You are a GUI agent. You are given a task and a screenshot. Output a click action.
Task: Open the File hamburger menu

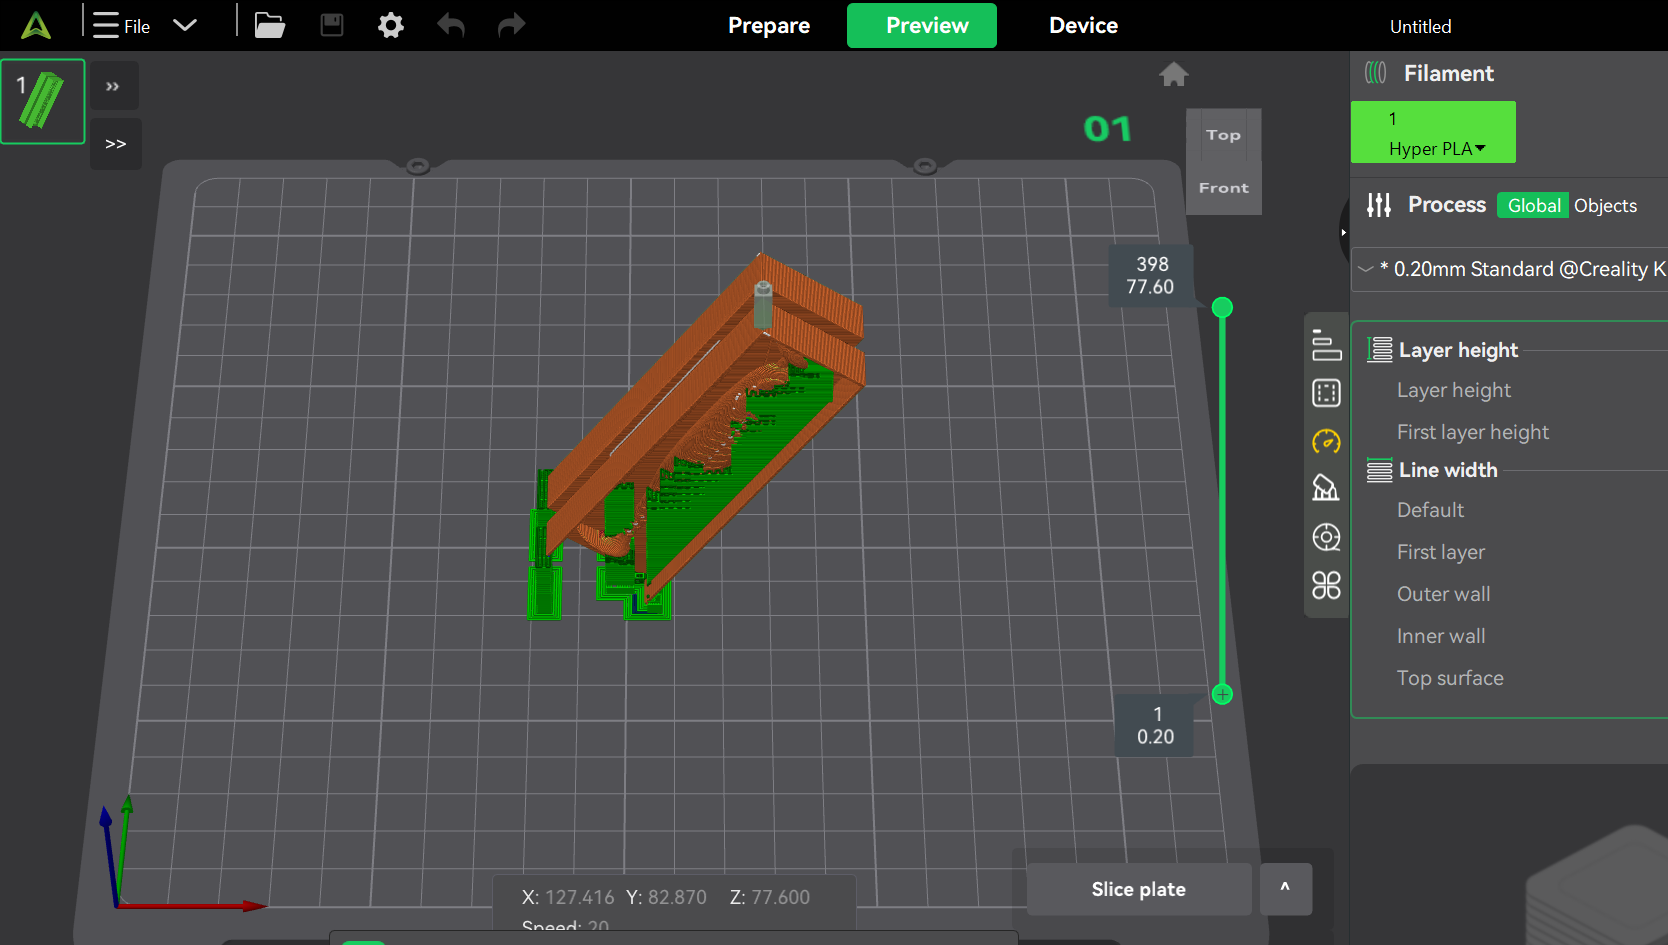pos(121,25)
